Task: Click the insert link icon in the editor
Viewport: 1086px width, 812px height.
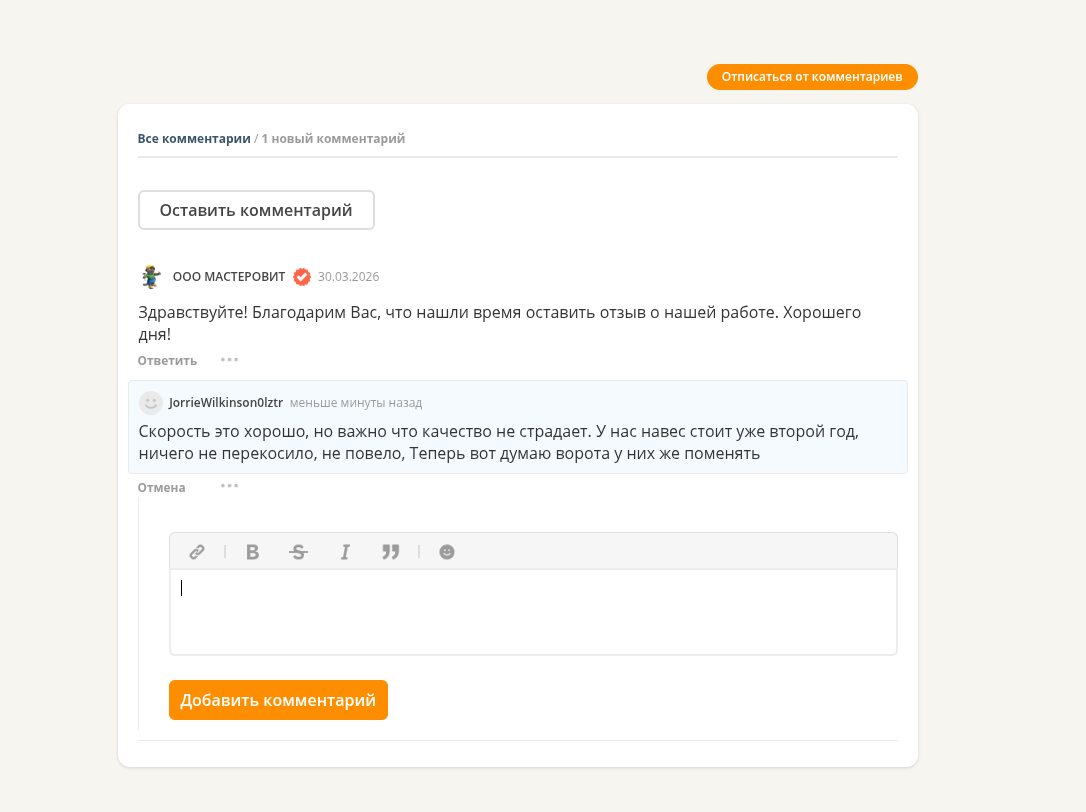Action: 197,551
